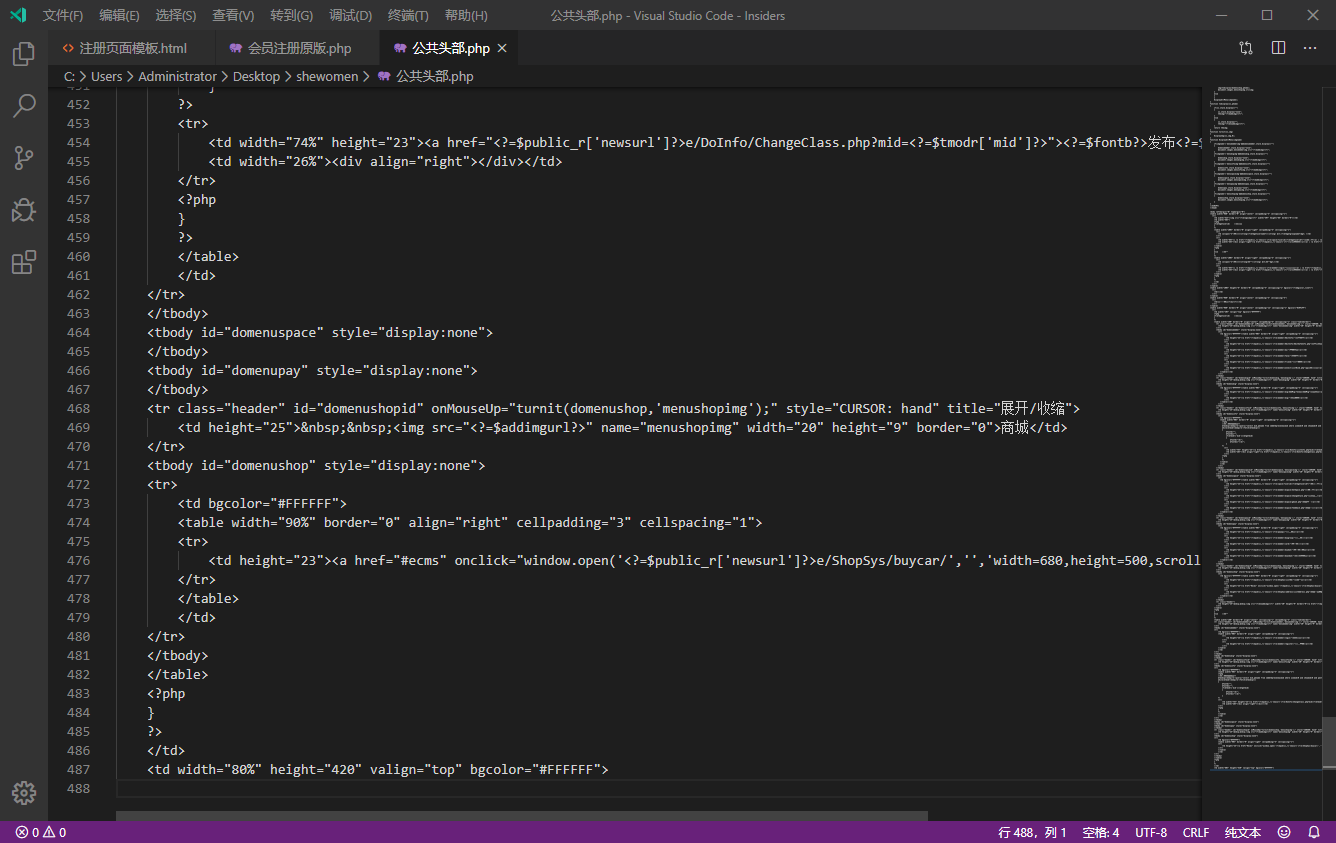
Task: Open the Run and Debug view
Action: pos(23,210)
